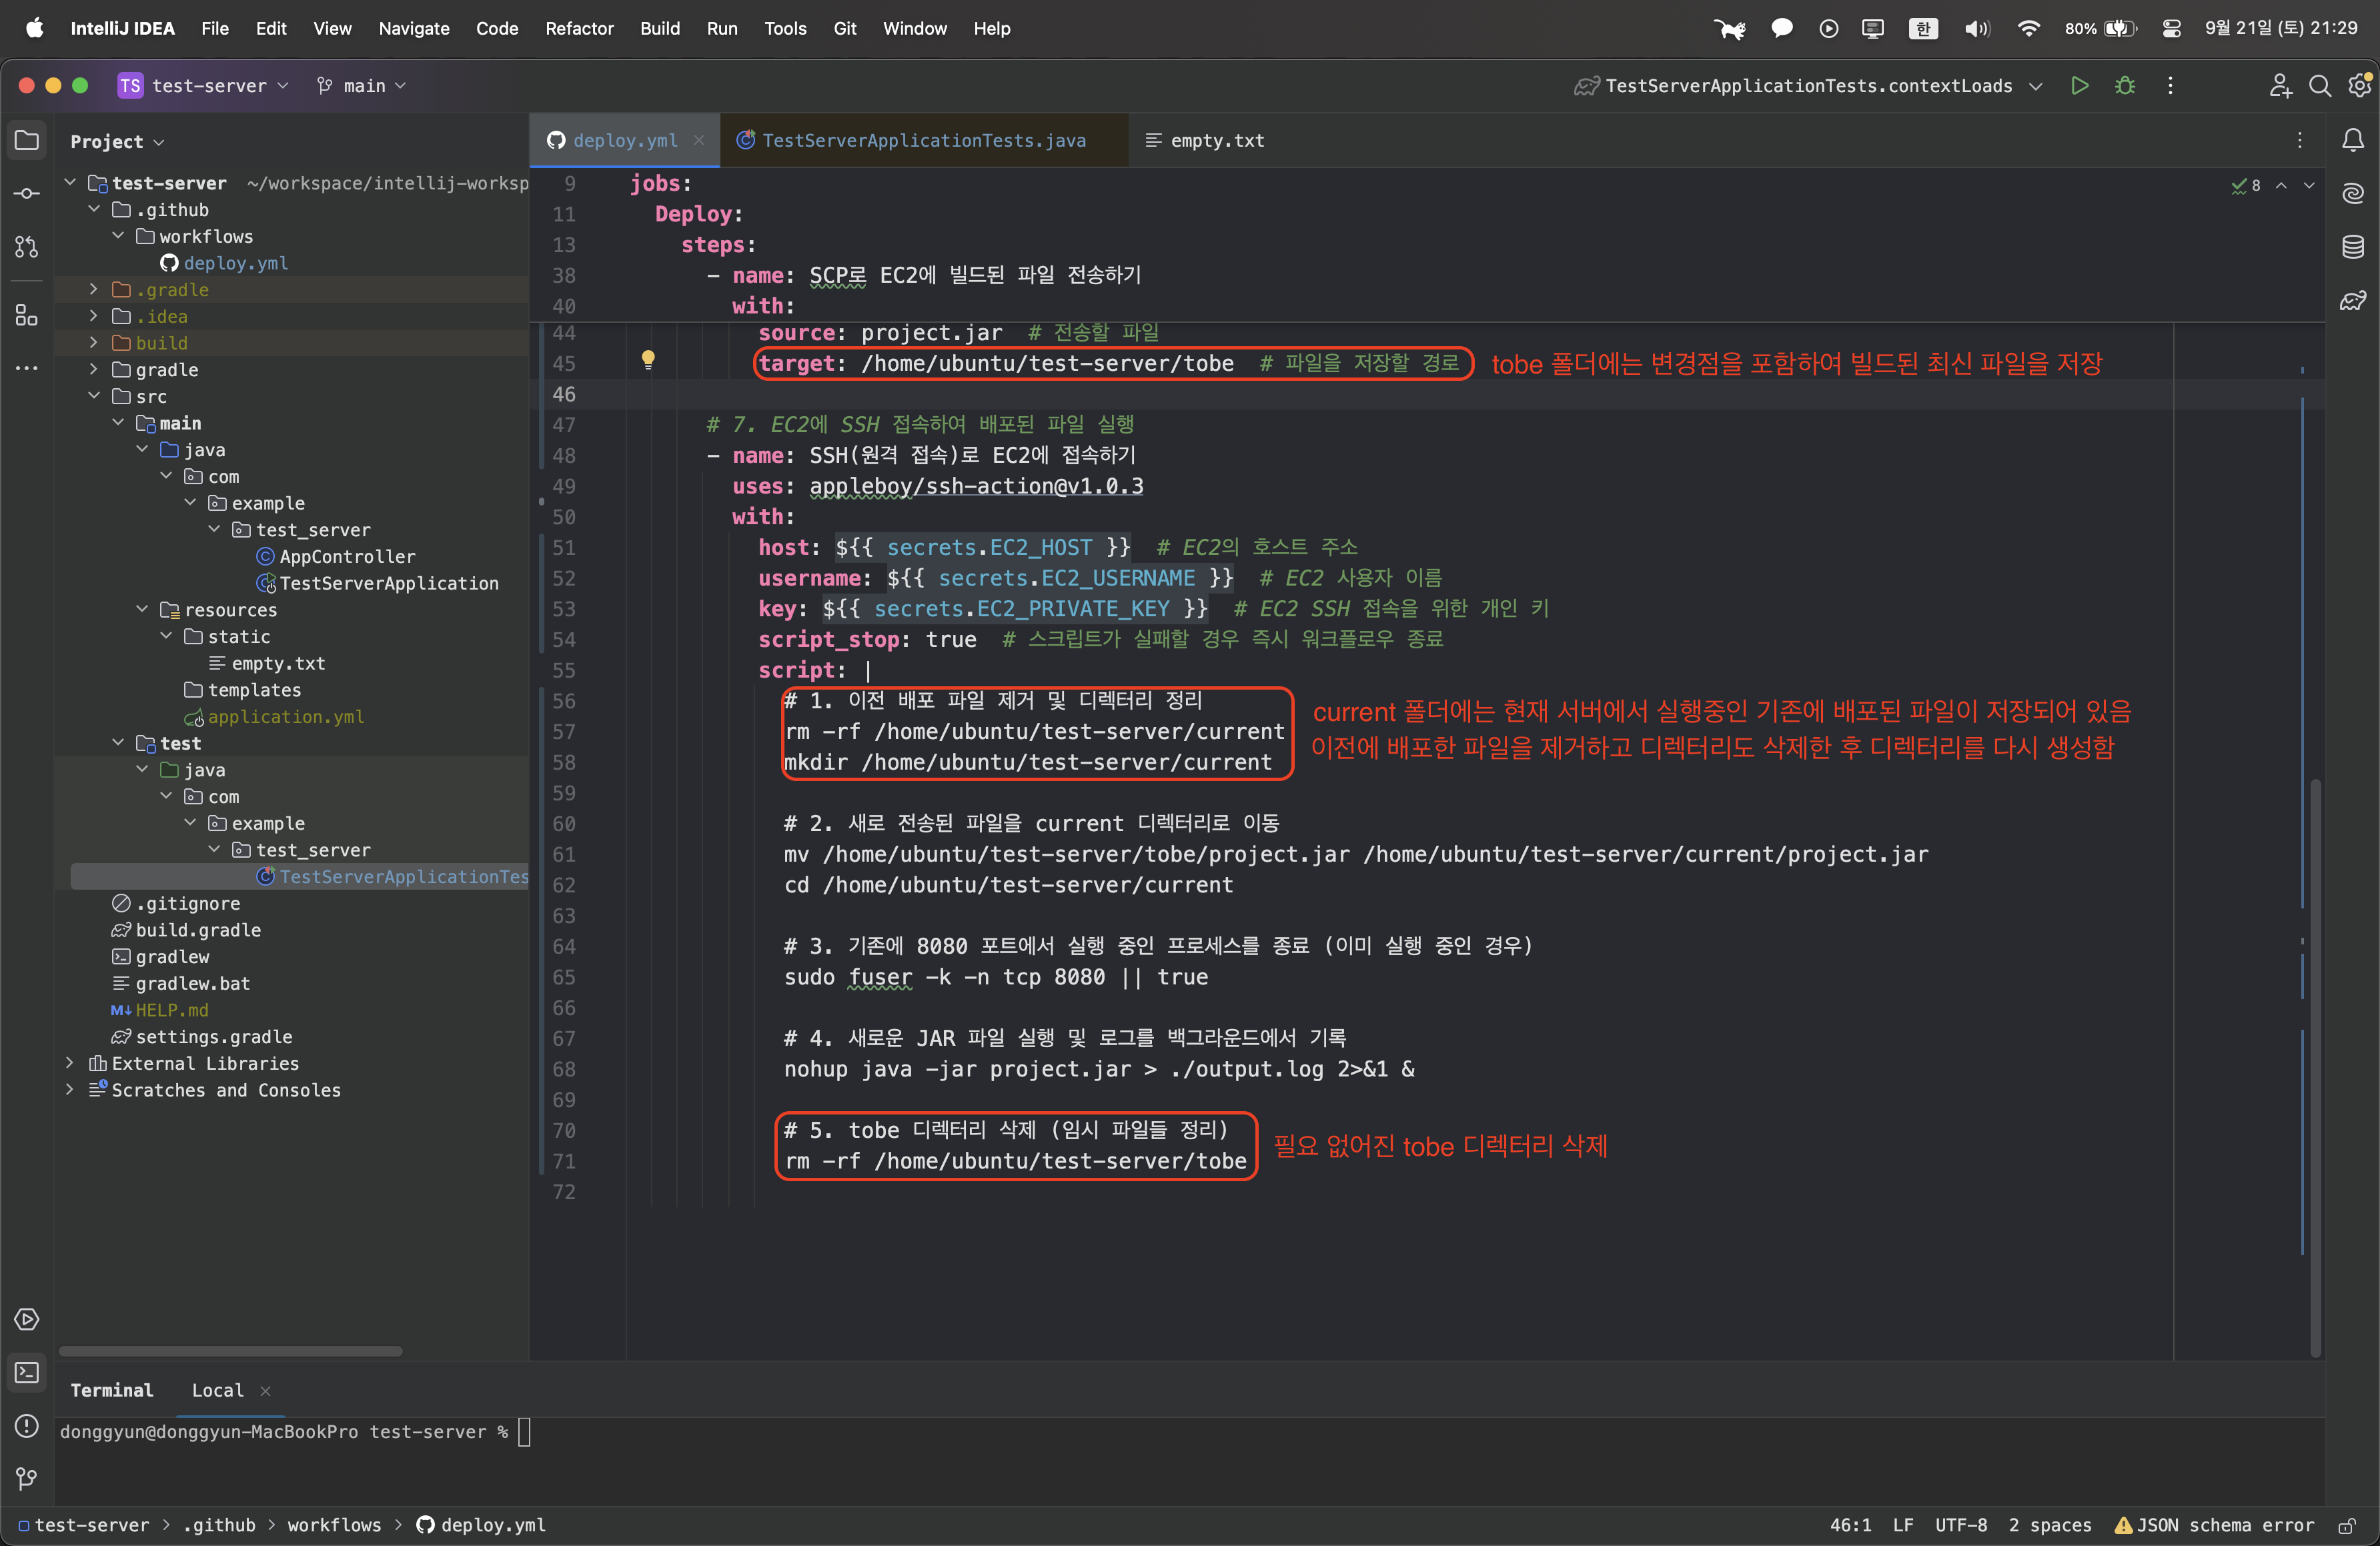This screenshot has width=2380, height=1546.
Task: Open Pull Requests tool window icon
Action: click(27, 247)
